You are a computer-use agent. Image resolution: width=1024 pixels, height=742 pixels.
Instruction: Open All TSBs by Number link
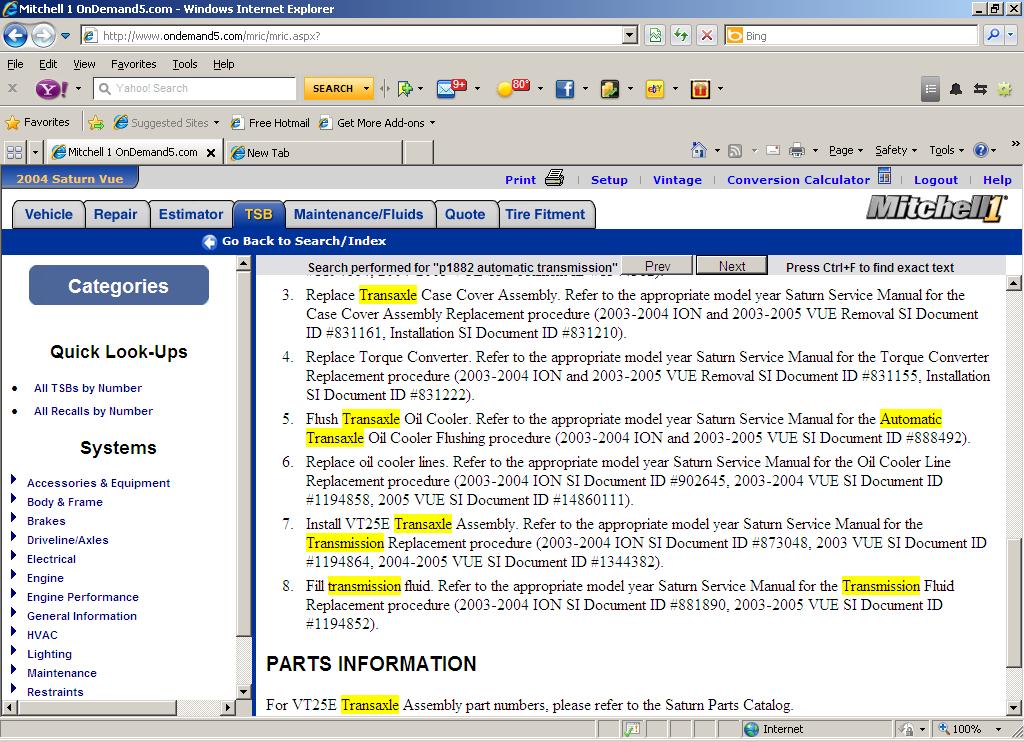pyautogui.click(x=87, y=388)
